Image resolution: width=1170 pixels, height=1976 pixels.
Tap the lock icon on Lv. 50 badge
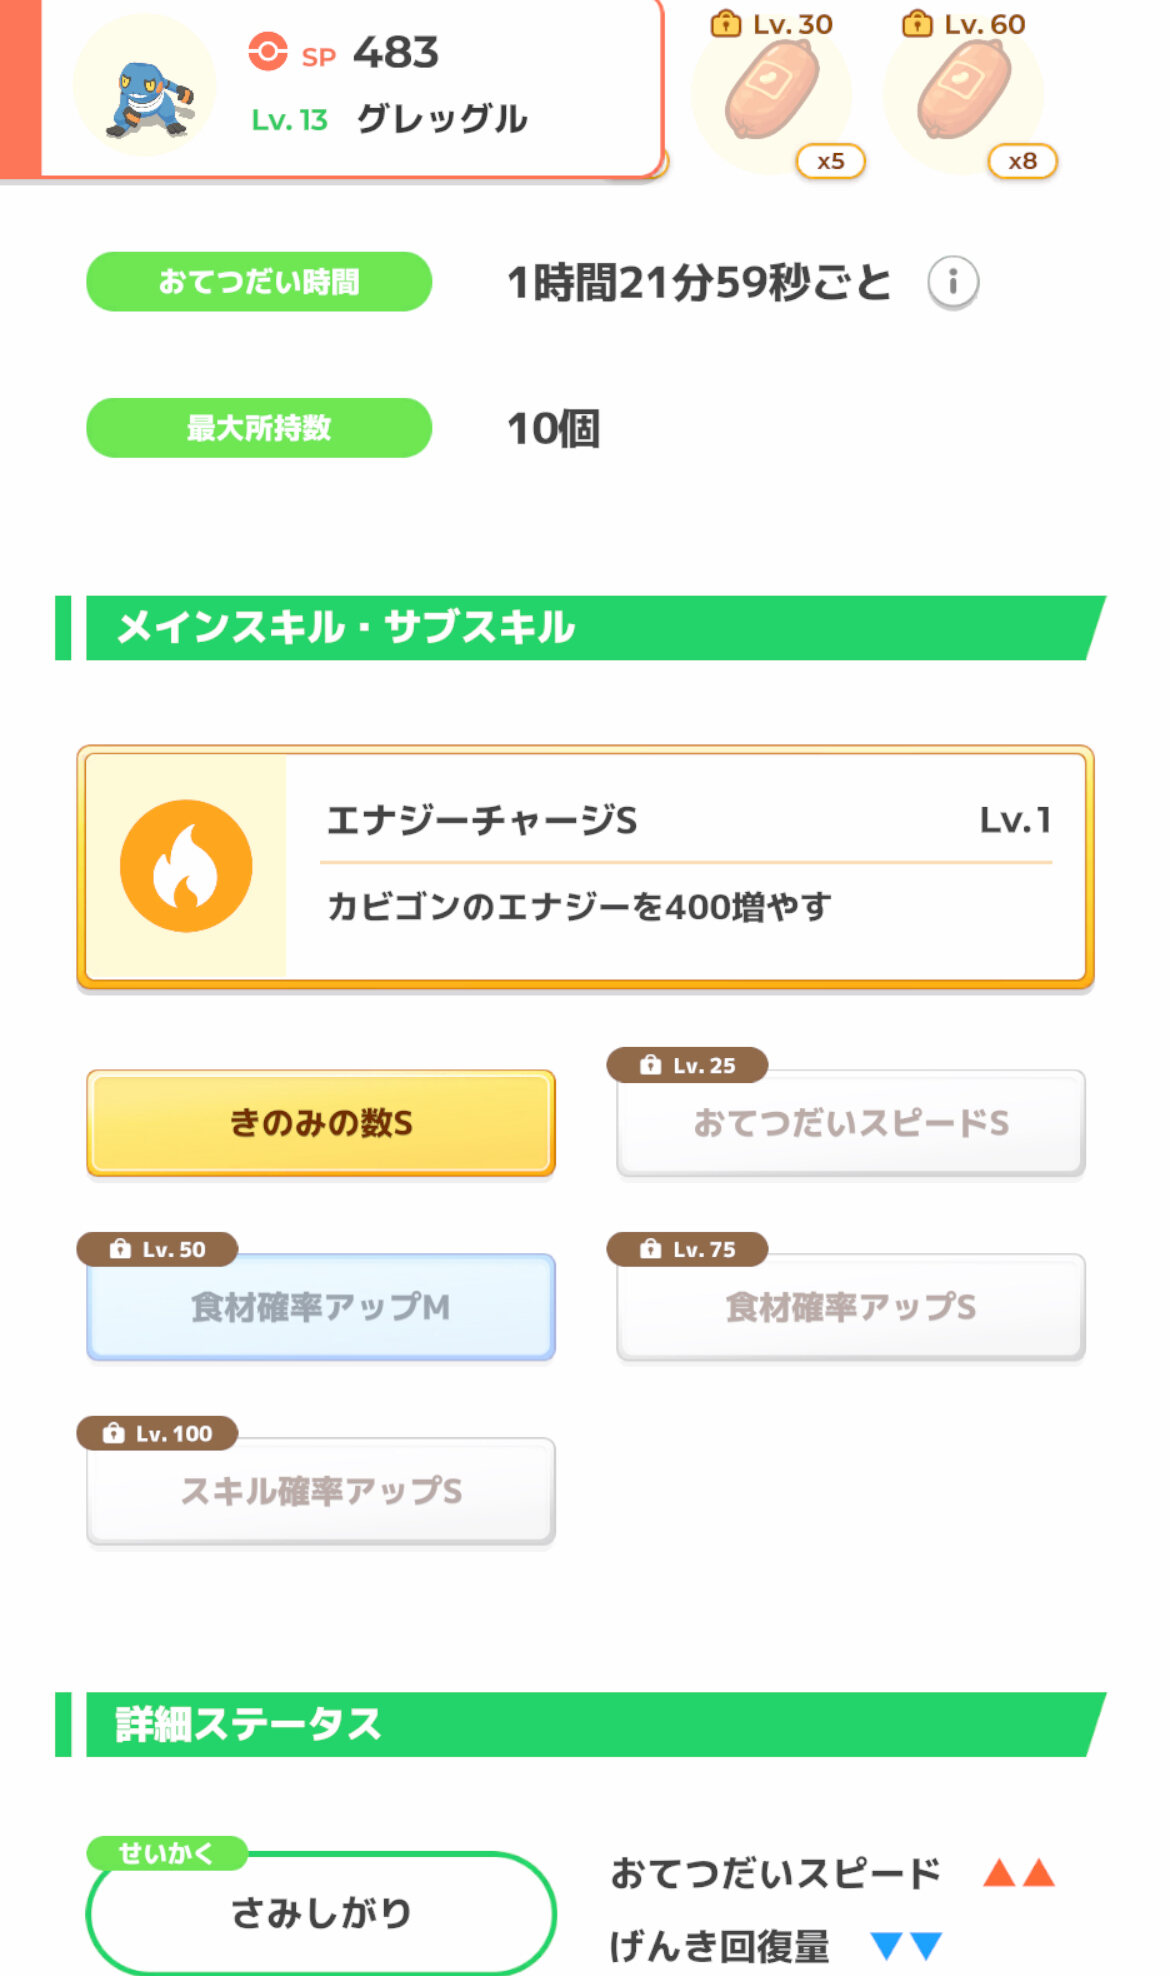(120, 1249)
